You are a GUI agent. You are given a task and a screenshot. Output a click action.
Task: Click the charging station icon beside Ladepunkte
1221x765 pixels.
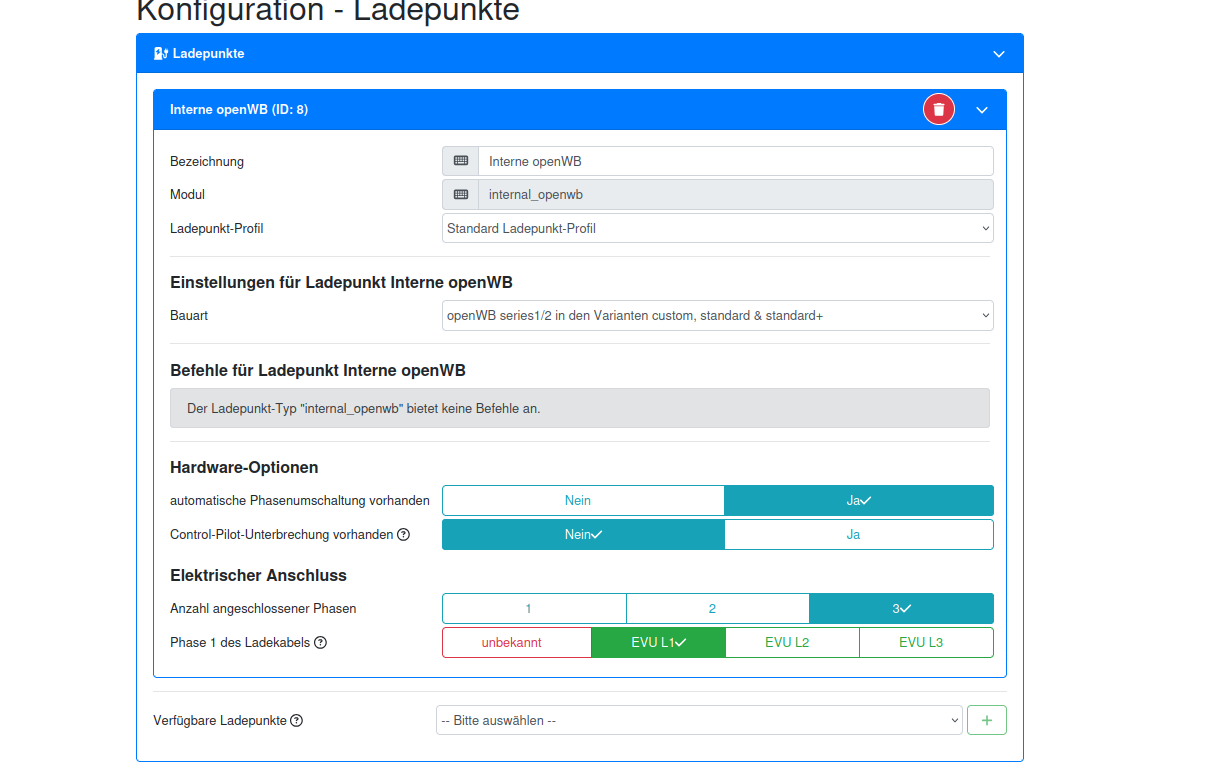click(160, 53)
